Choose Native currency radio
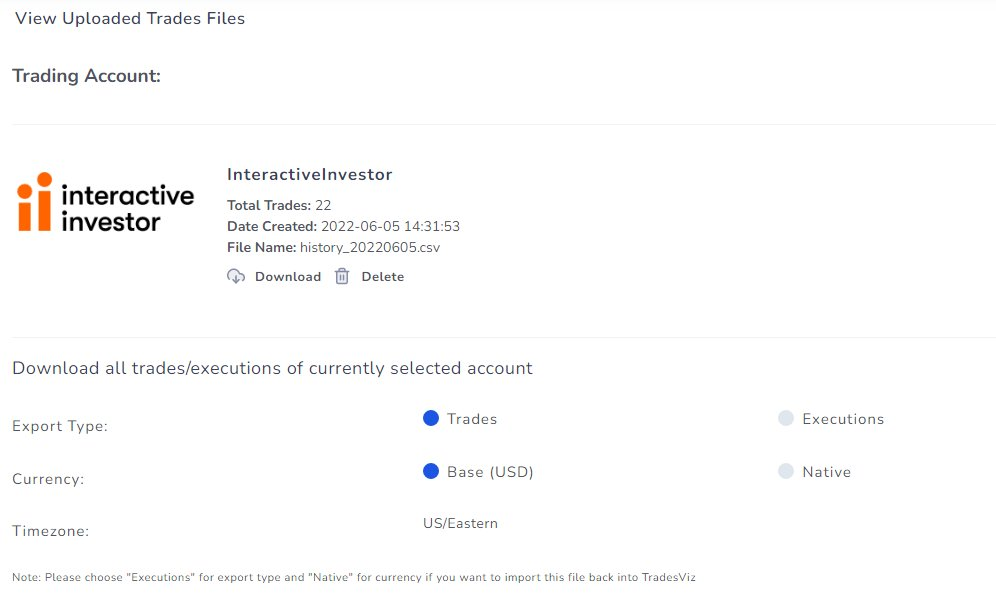996x614 pixels. [x=786, y=471]
